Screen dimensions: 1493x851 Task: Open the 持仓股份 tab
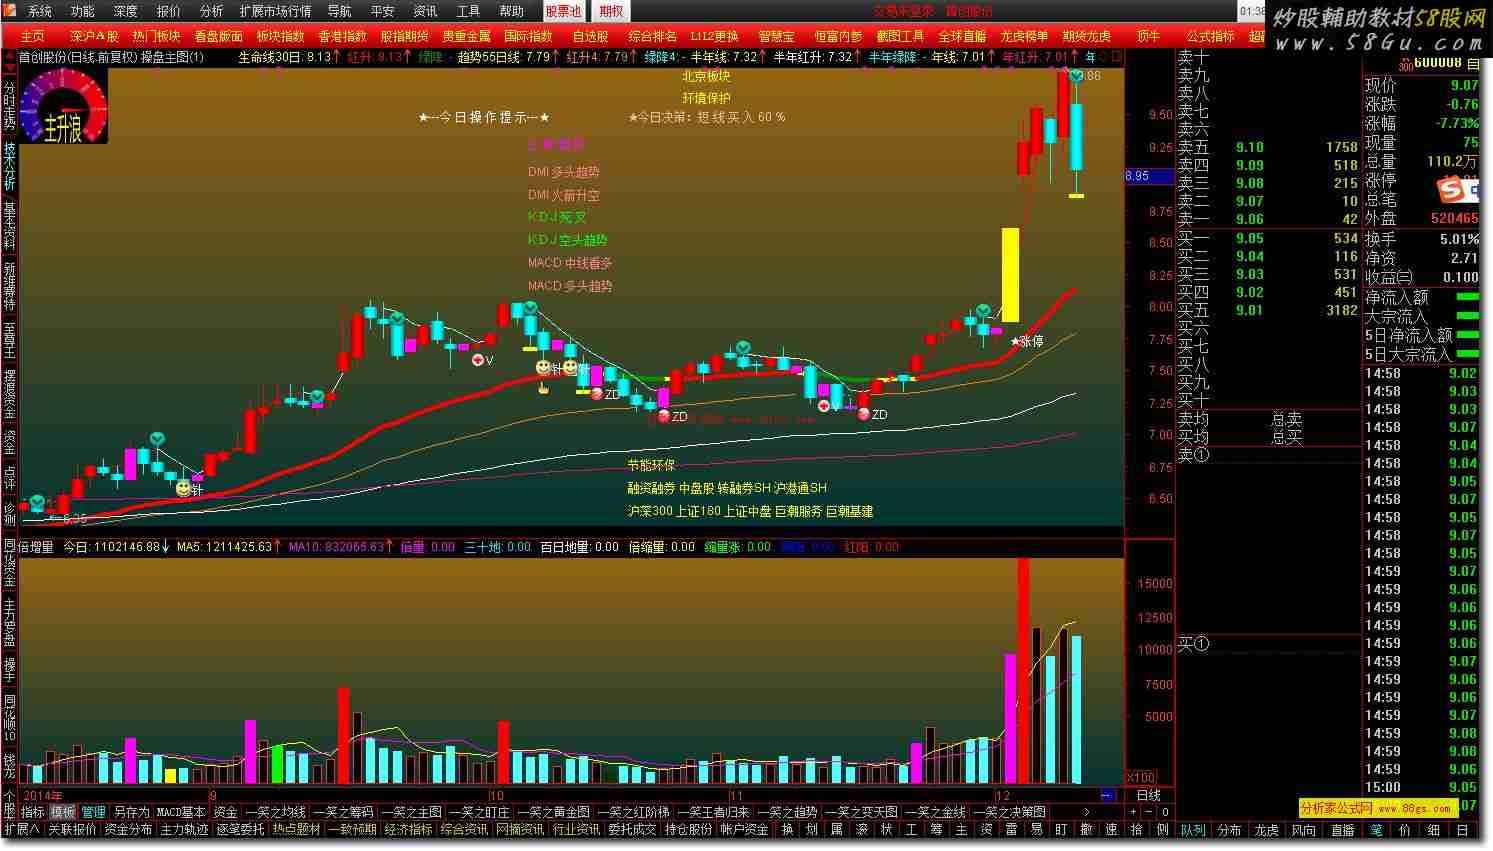689,829
